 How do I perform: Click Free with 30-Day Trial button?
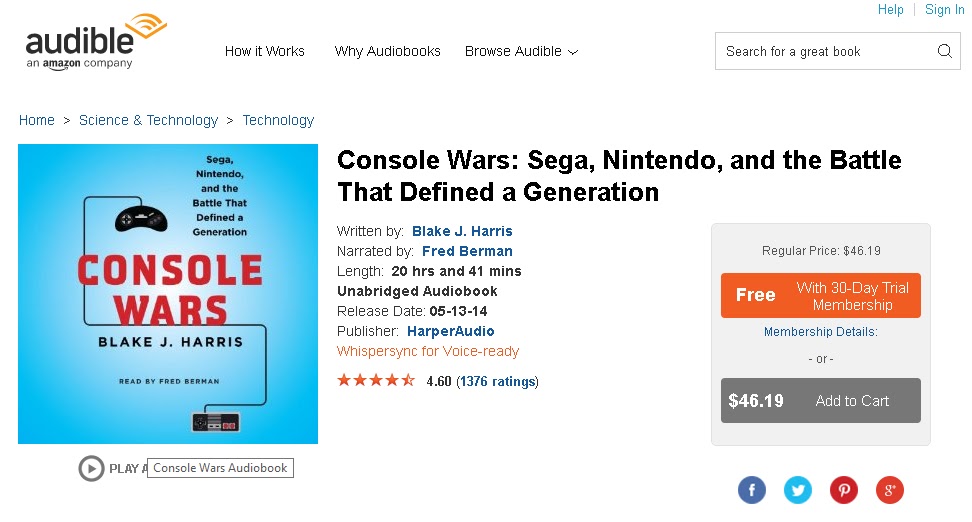point(820,296)
